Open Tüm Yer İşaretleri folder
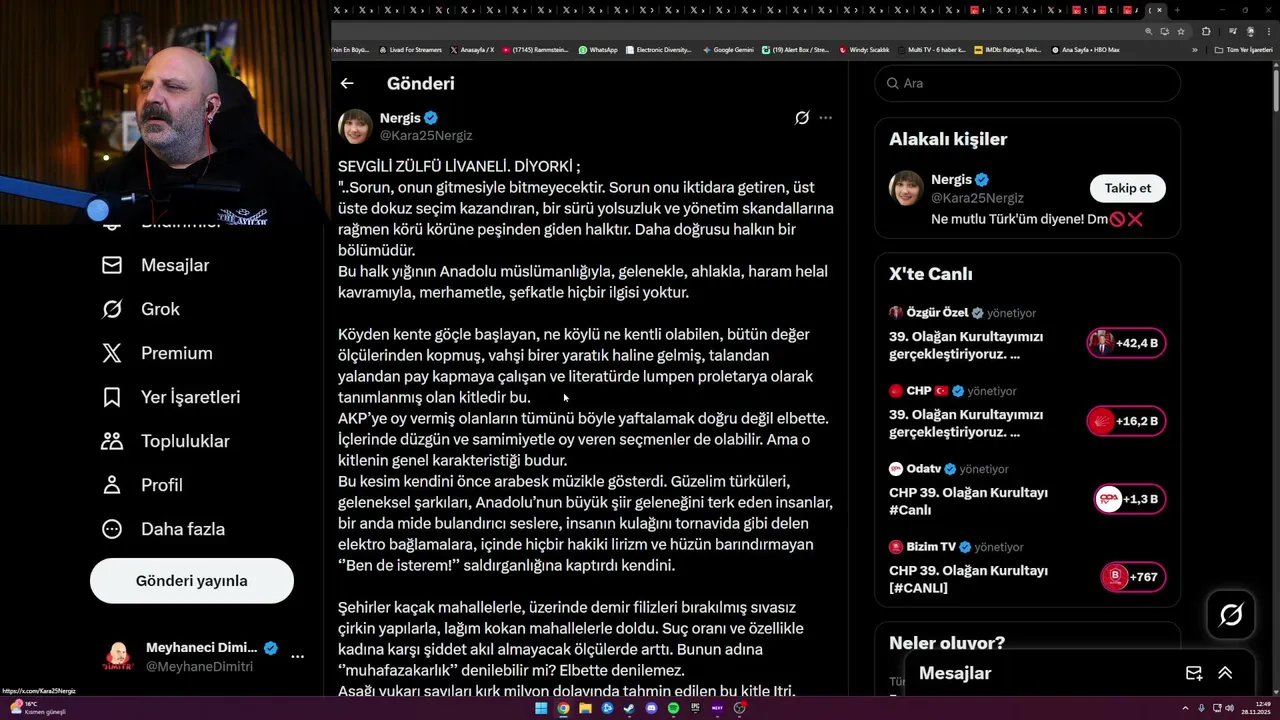1280x720 pixels. [x=1245, y=49]
